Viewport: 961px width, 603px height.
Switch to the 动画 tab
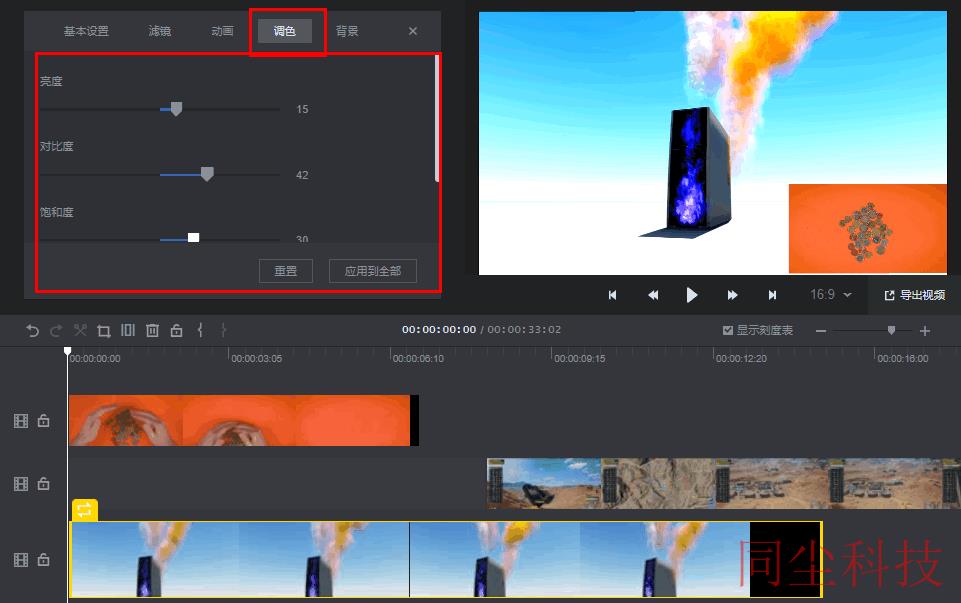[x=222, y=31]
